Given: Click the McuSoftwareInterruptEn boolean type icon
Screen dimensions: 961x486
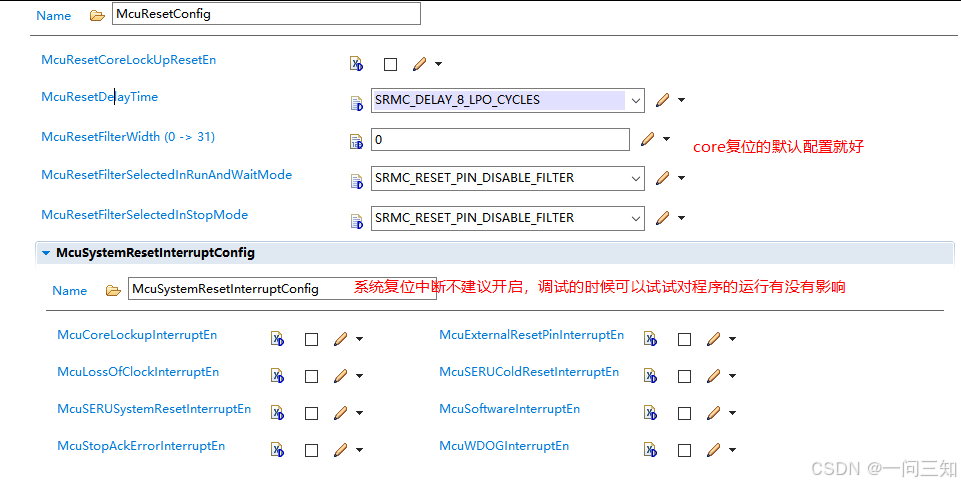Looking at the screenshot, I should point(650,413).
